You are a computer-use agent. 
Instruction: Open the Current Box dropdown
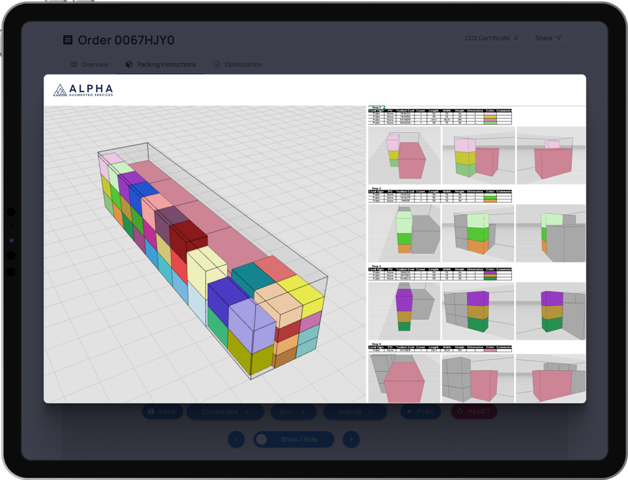pyautogui.click(x=225, y=411)
